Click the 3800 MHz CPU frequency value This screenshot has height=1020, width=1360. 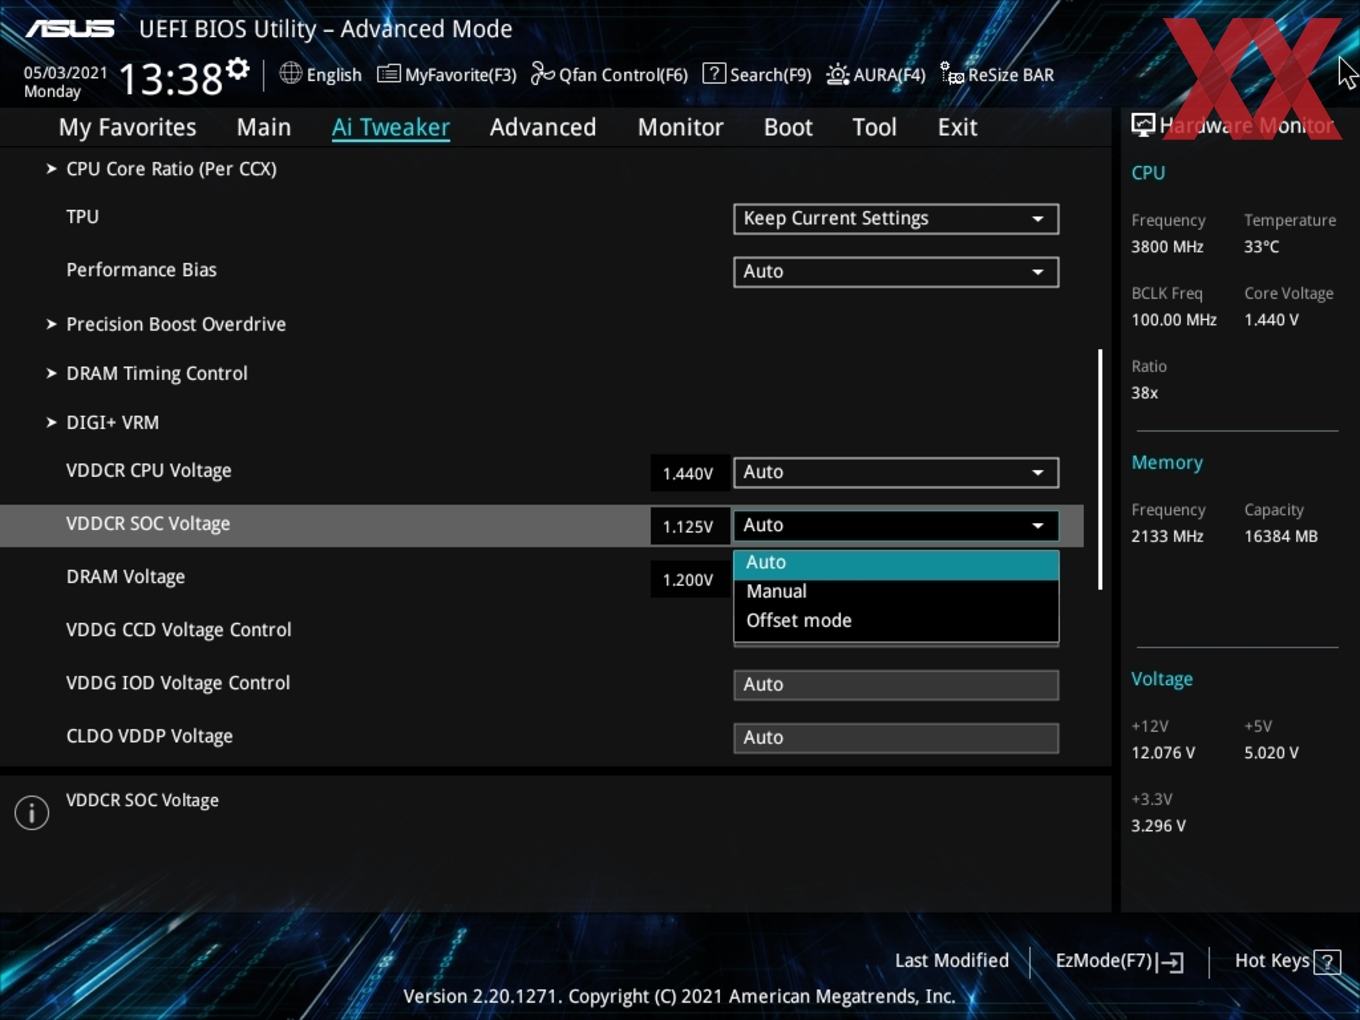click(1167, 247)
